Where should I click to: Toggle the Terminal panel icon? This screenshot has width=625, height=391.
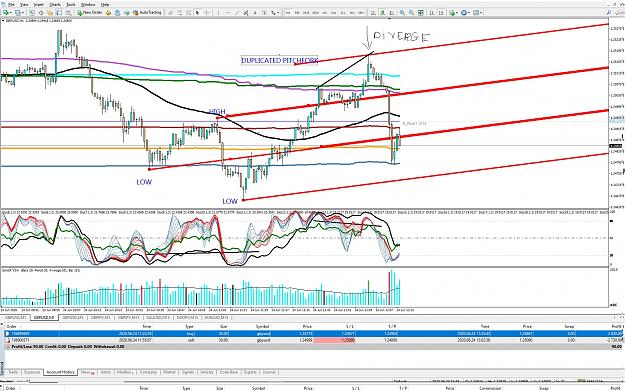pyautogui.click(x=59, y=13)
